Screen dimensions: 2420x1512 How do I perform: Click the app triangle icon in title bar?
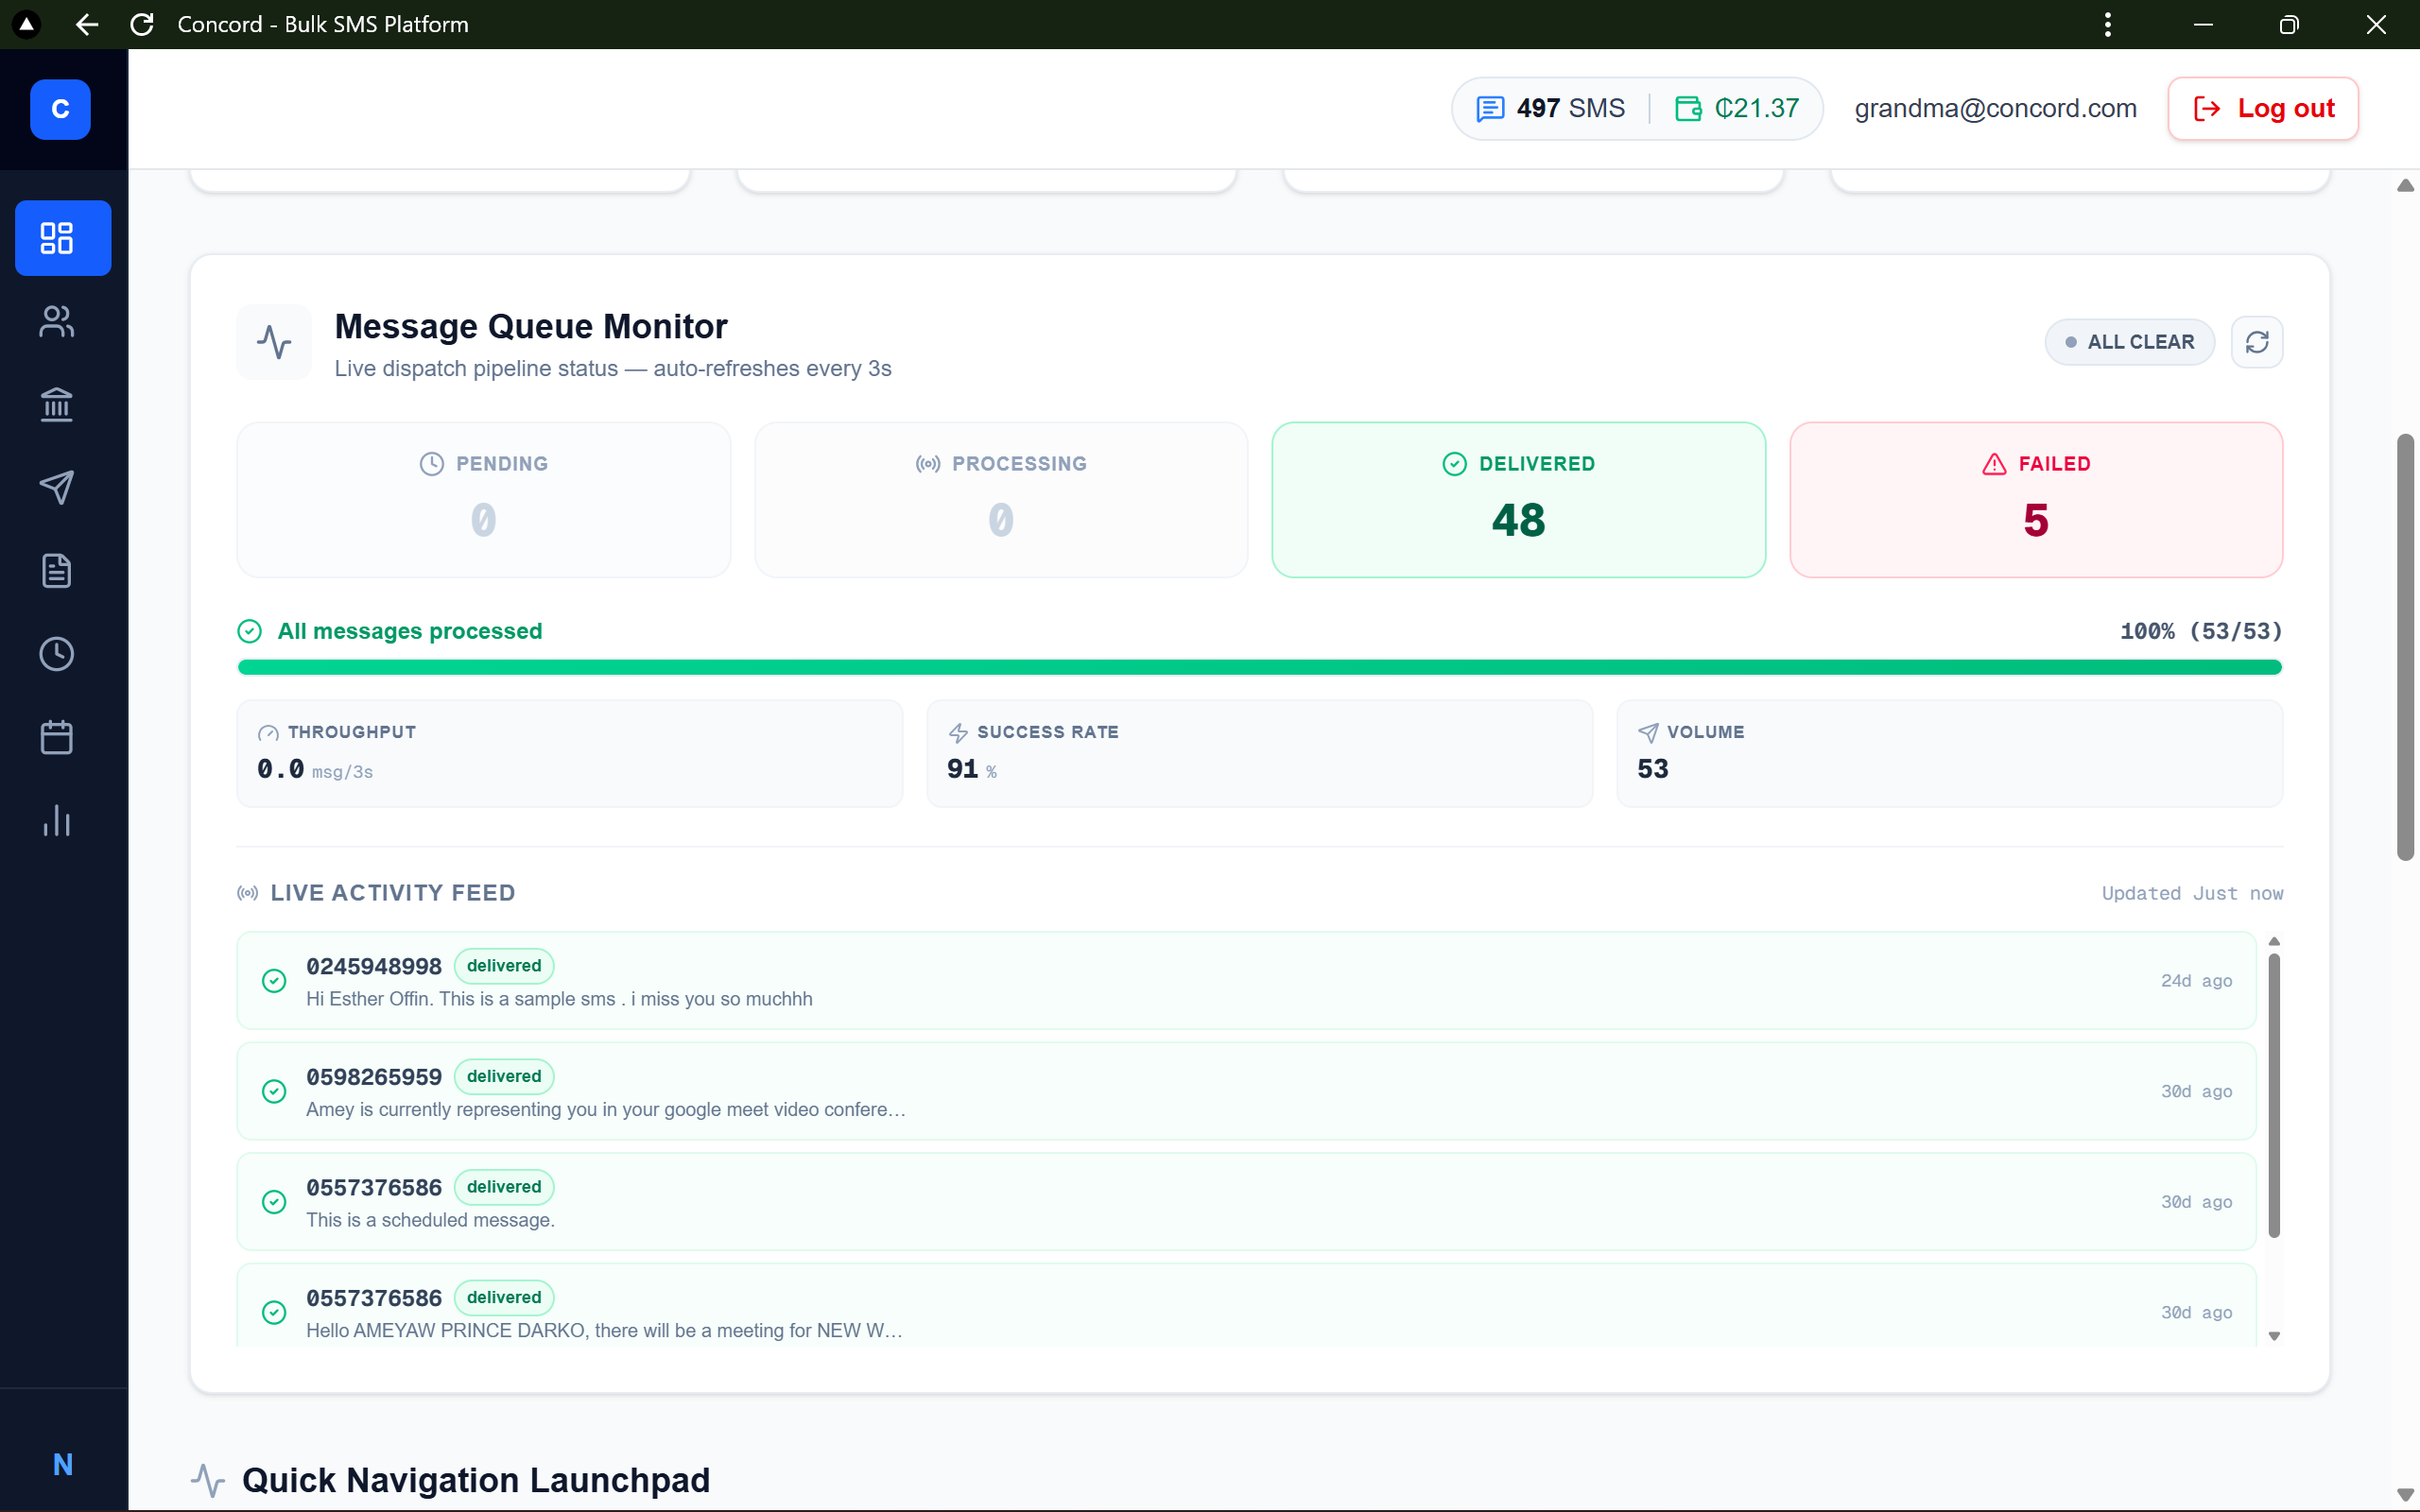27,24
